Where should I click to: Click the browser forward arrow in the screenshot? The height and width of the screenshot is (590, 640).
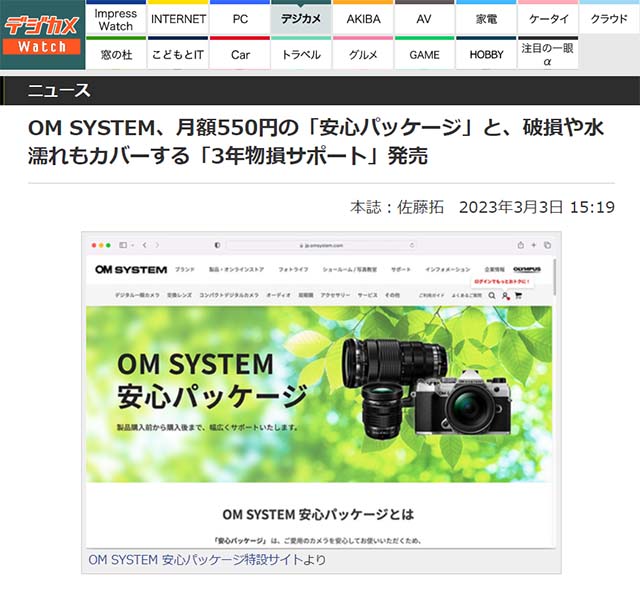(157, 245)
